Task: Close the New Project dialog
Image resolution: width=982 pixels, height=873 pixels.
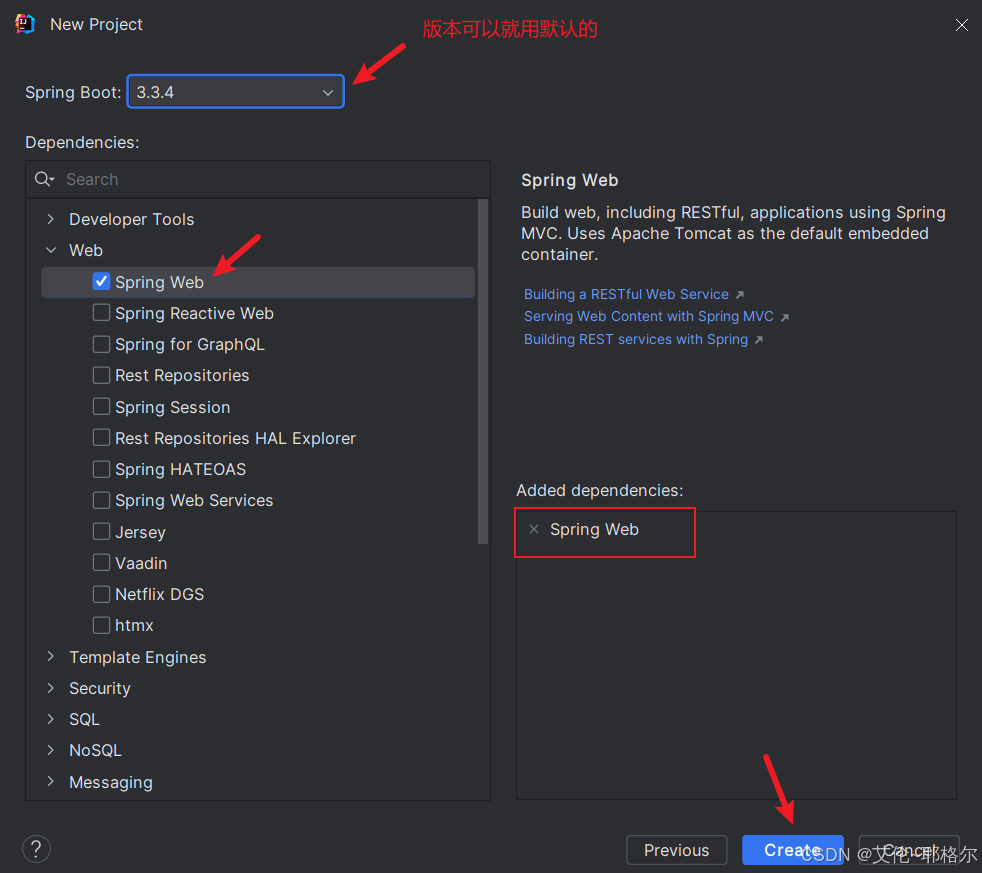Action: point(961,24)
